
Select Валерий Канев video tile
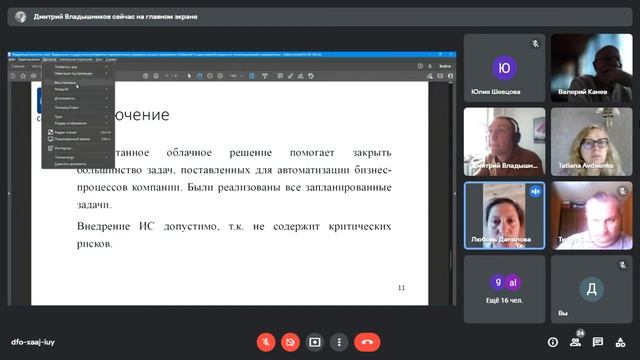591,68
